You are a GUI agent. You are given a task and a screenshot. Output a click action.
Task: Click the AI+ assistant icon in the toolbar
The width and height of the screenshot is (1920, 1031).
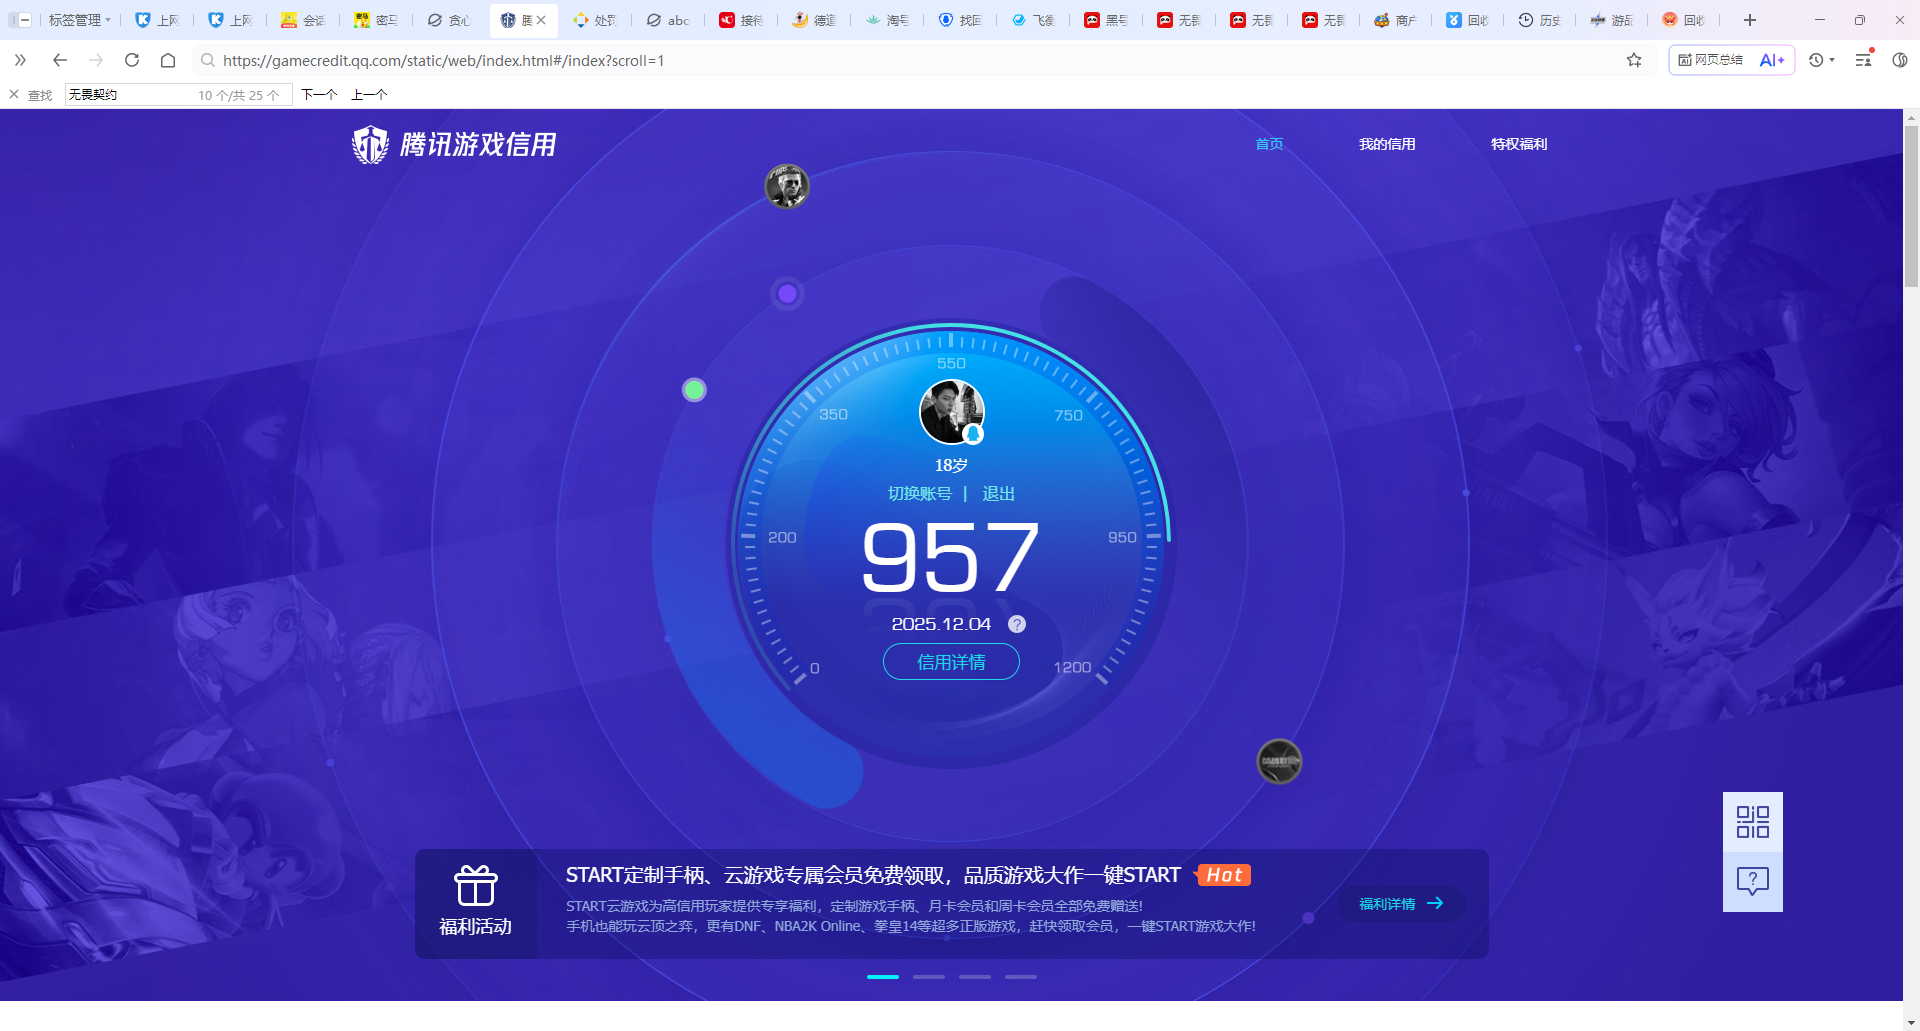coord(1773,60)
